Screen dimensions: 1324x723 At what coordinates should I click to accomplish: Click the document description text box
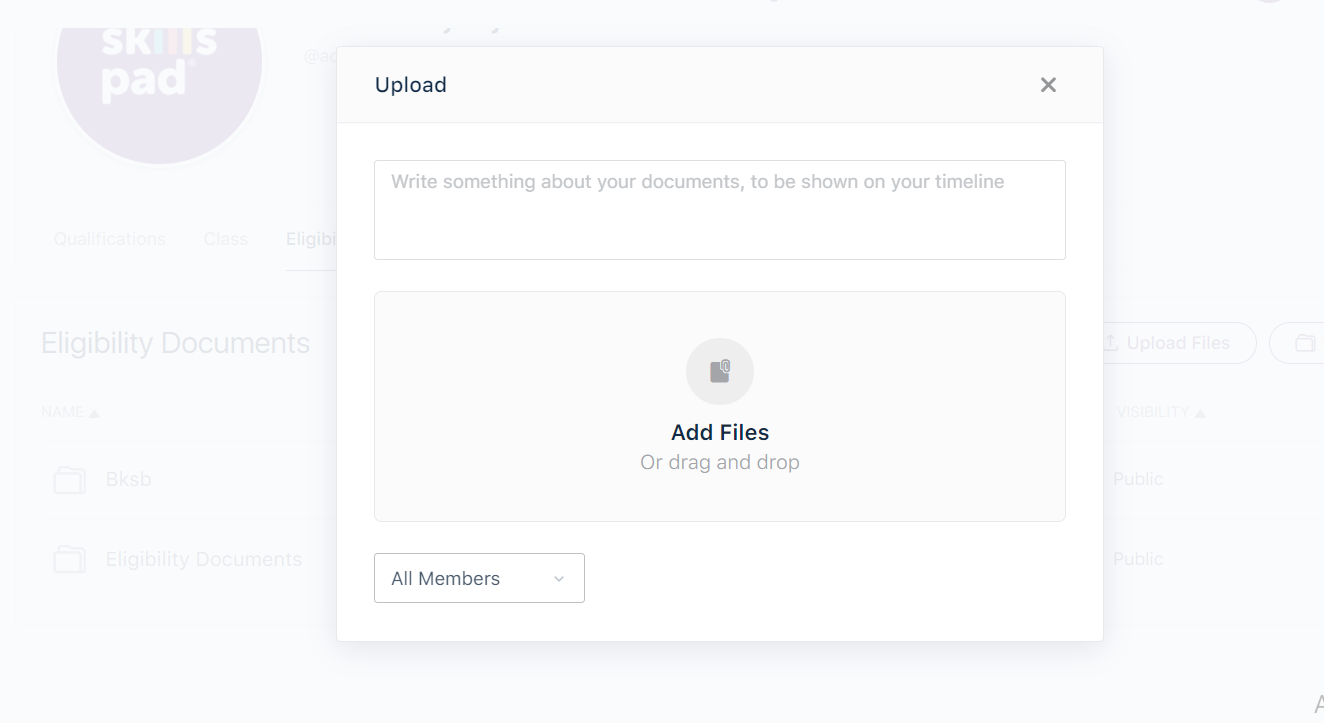click(720, 210)
